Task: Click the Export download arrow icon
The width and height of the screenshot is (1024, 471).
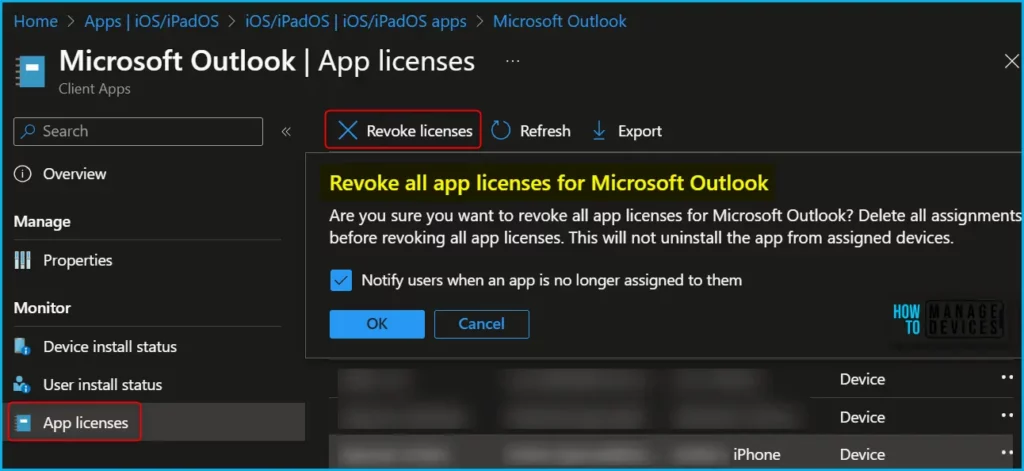Action: pos(599,131)
